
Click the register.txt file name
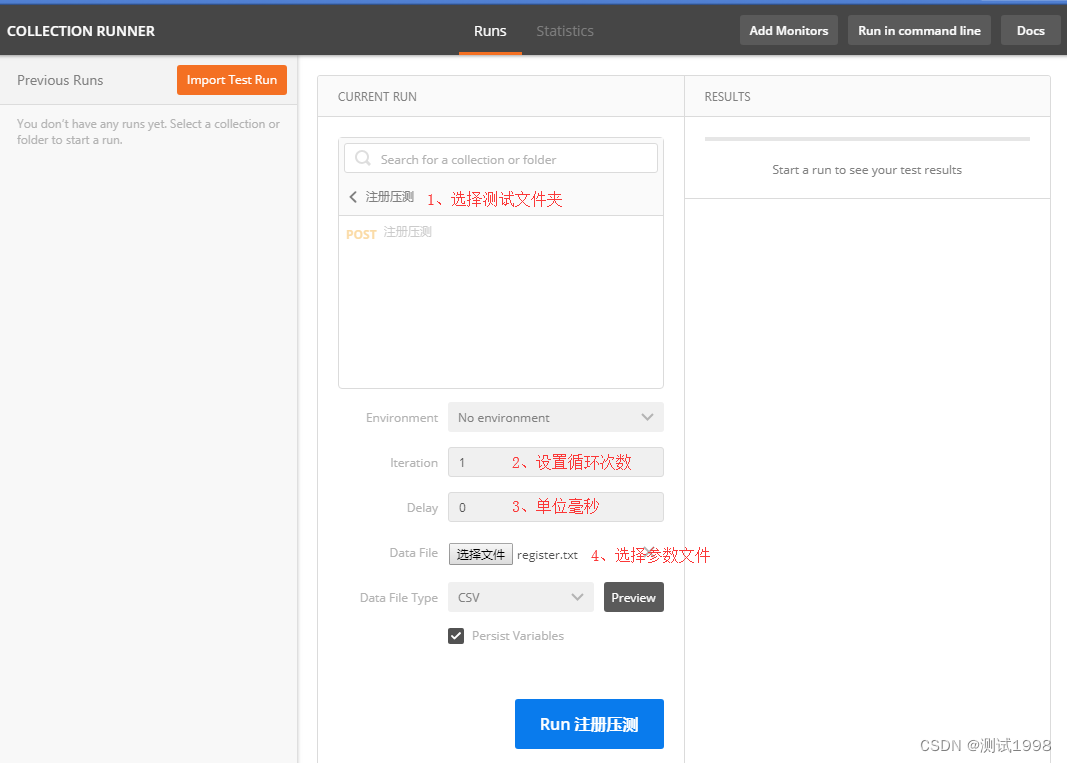coord(547,555)
